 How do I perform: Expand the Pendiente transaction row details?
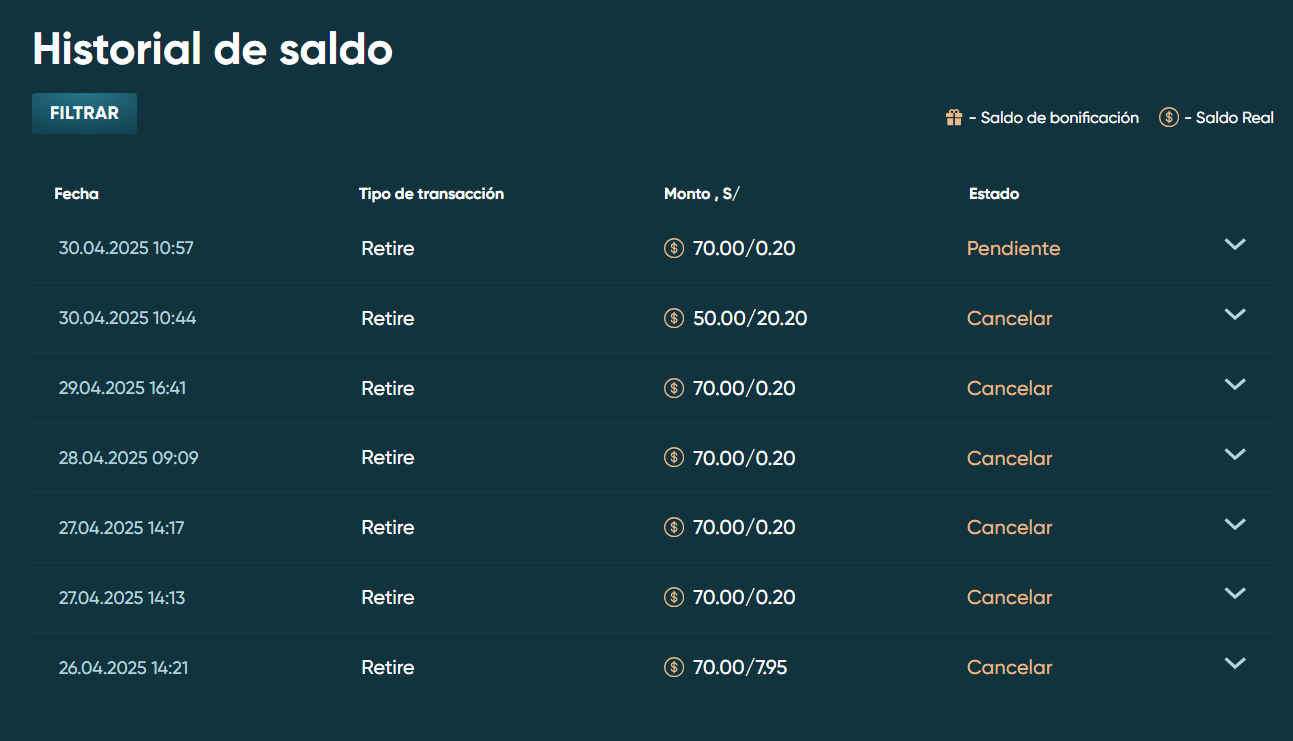click(1235, 244)
